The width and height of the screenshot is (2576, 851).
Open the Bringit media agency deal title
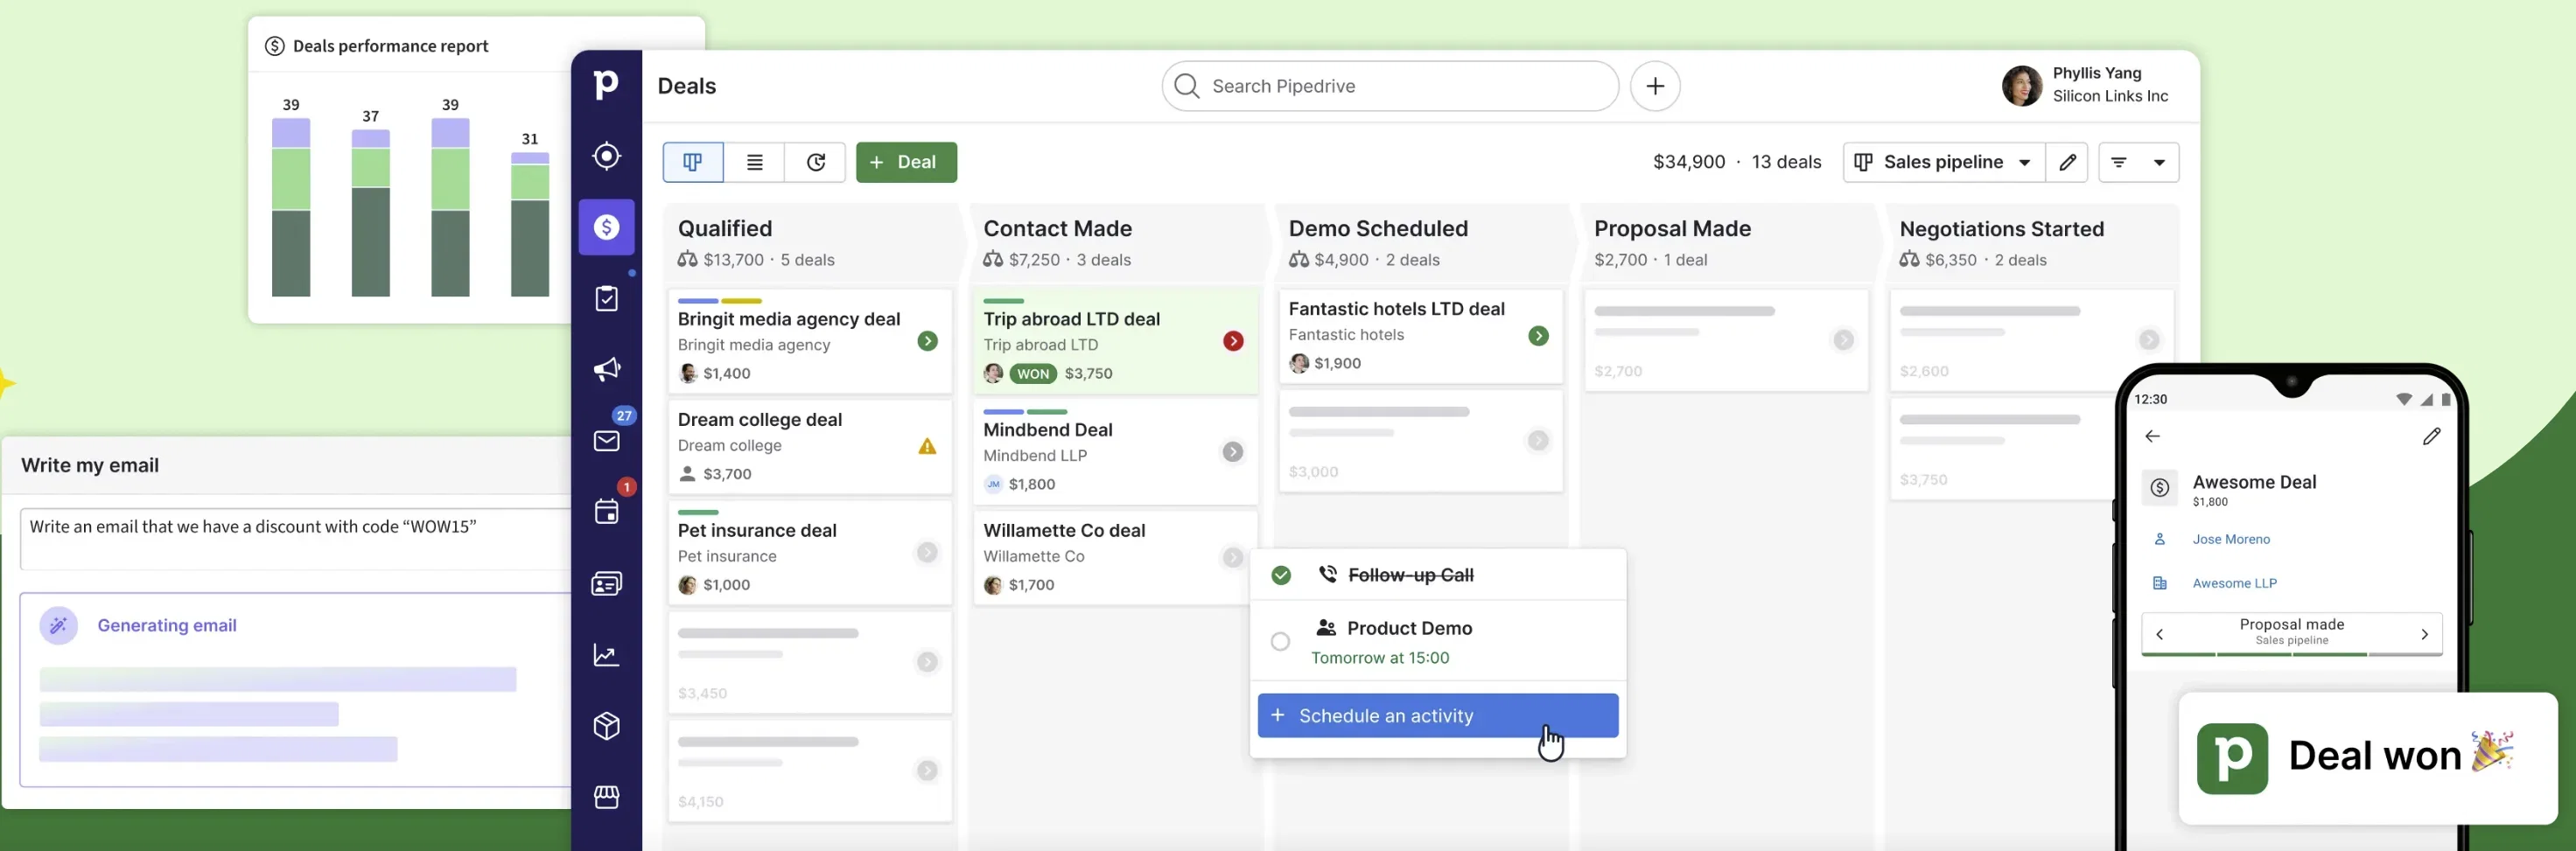(789, 319)
